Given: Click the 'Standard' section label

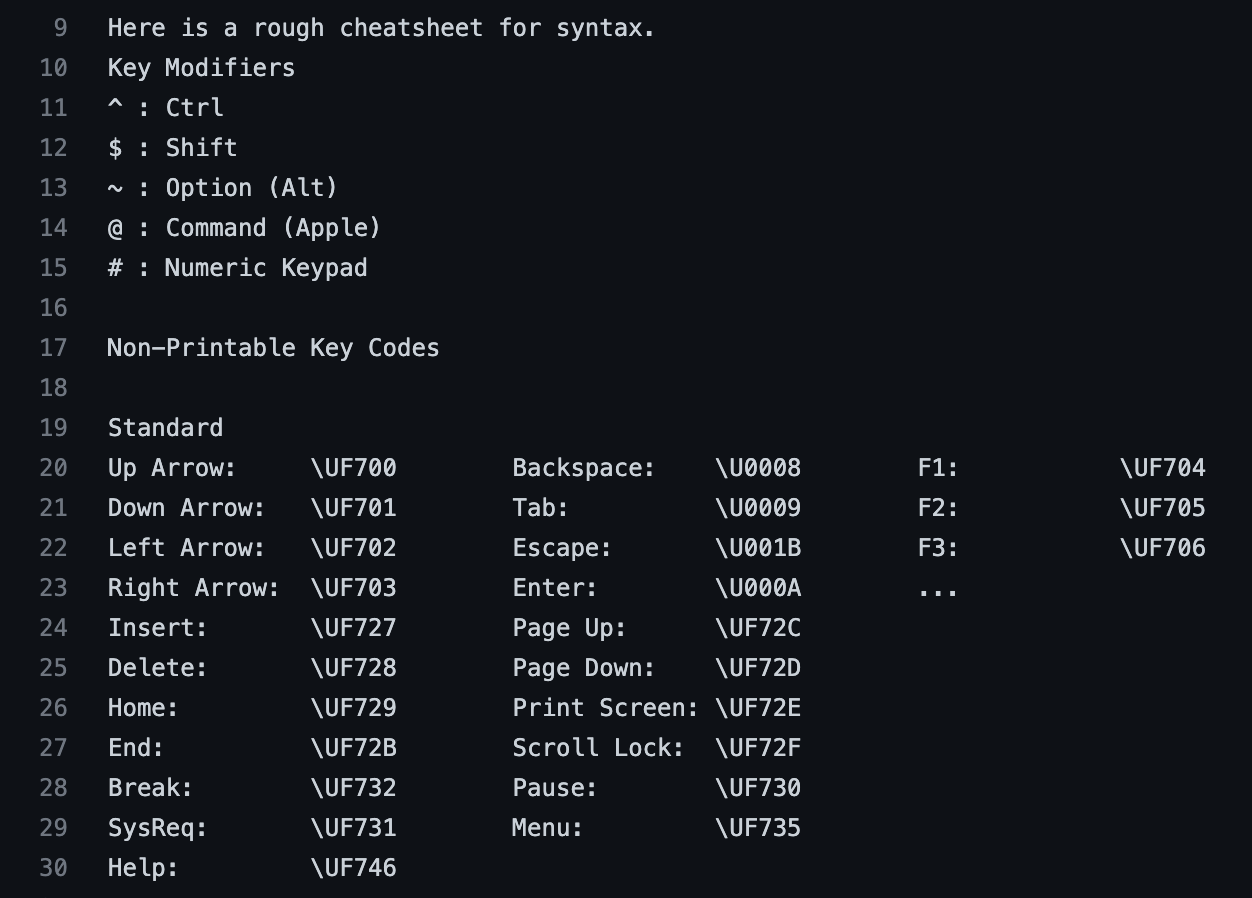Looking at the screenshot, I should [x=165, y=428].
